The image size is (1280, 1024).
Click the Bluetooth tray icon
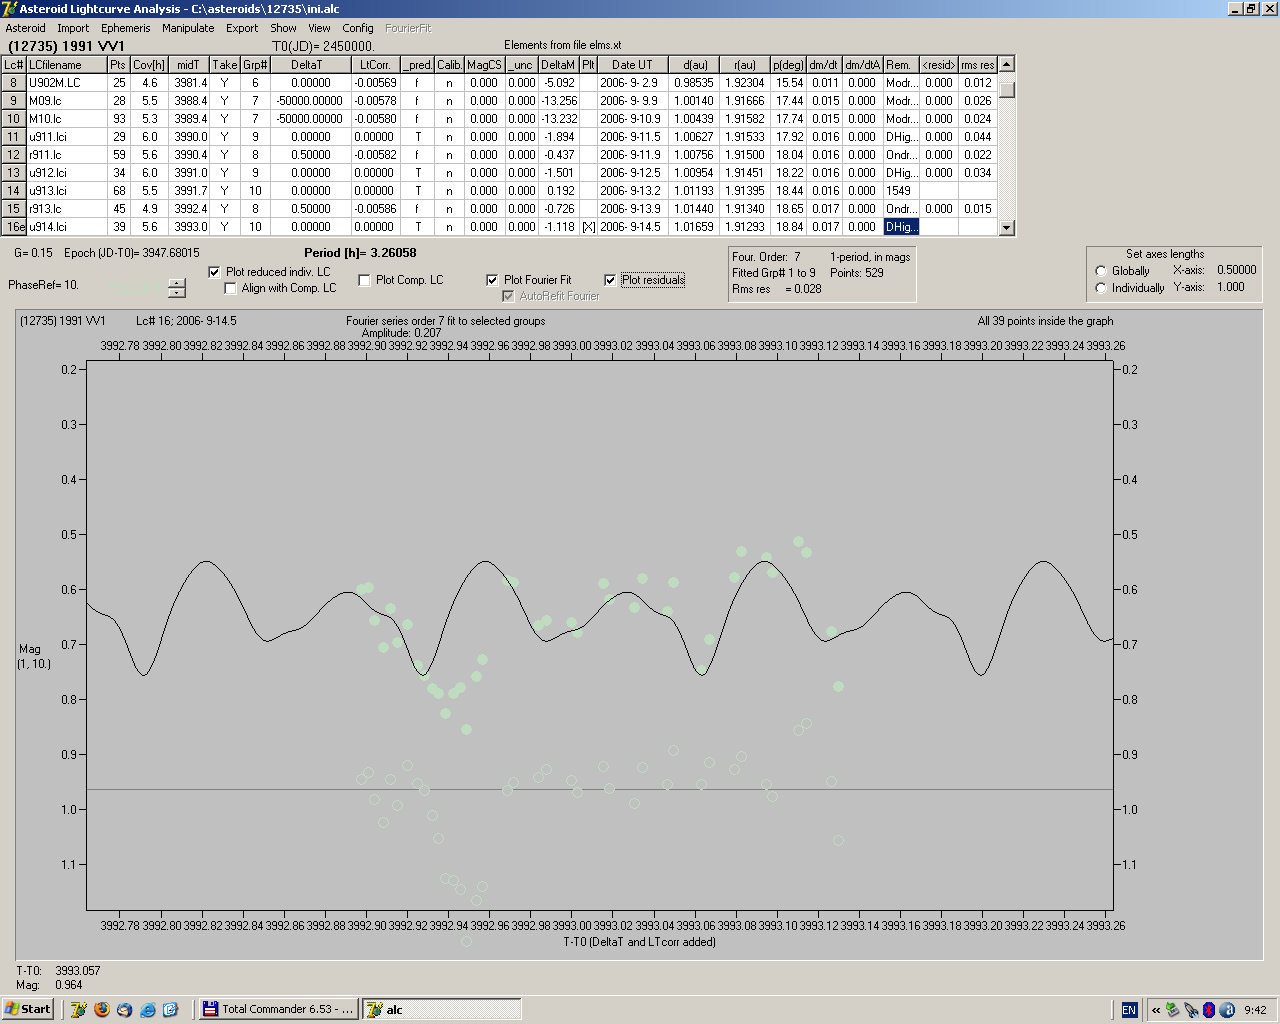click(1208, 1010)
